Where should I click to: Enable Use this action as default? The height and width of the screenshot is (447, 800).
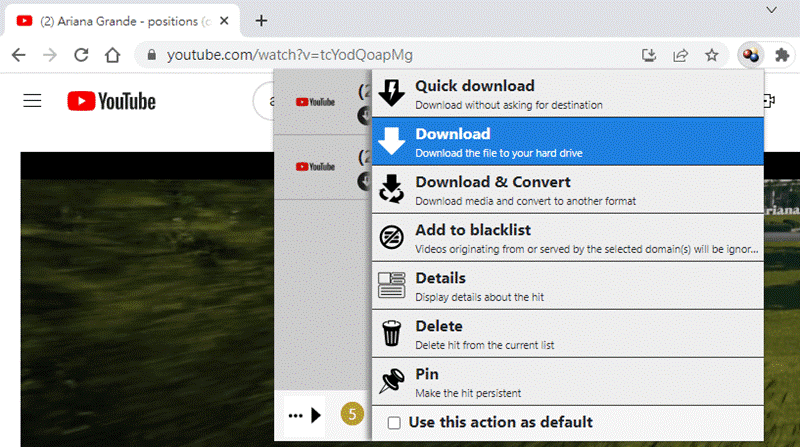click(x=395, y=423)
